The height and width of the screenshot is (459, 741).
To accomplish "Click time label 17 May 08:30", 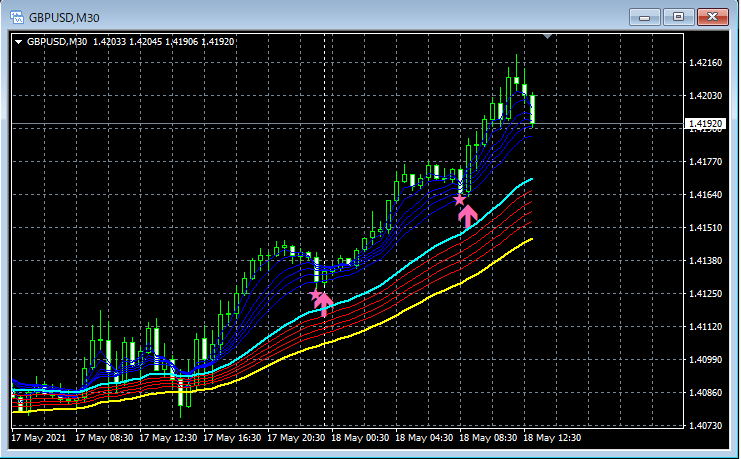I will pyautogui.click(x=104, y=438).
